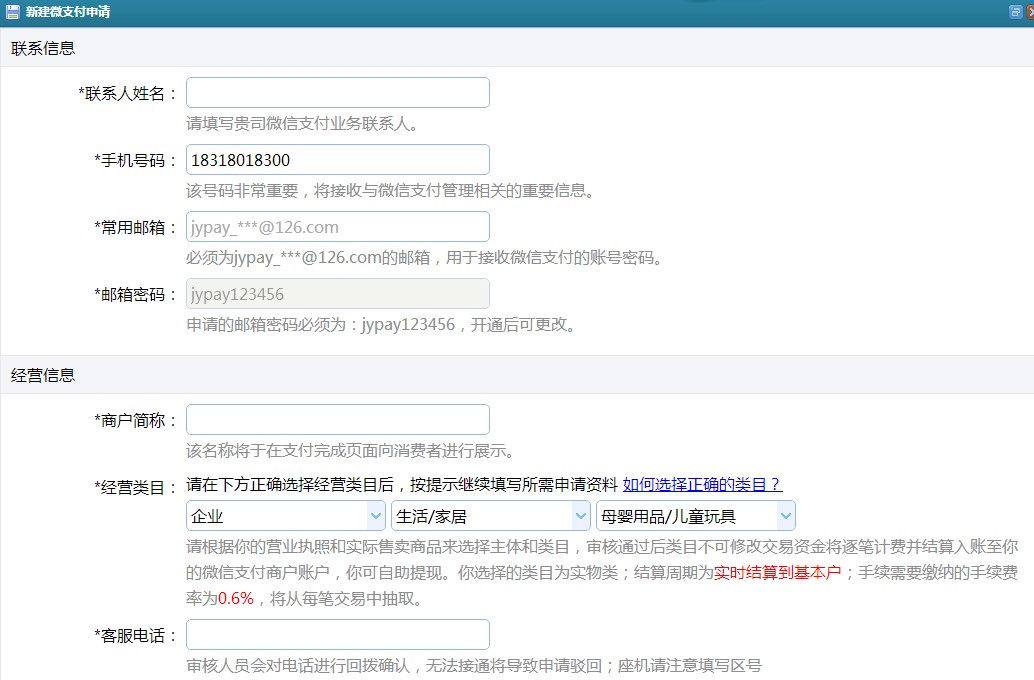
Task: Focus the 商户简称 input field
Action: pyautogui.click(x=338, y=419)
